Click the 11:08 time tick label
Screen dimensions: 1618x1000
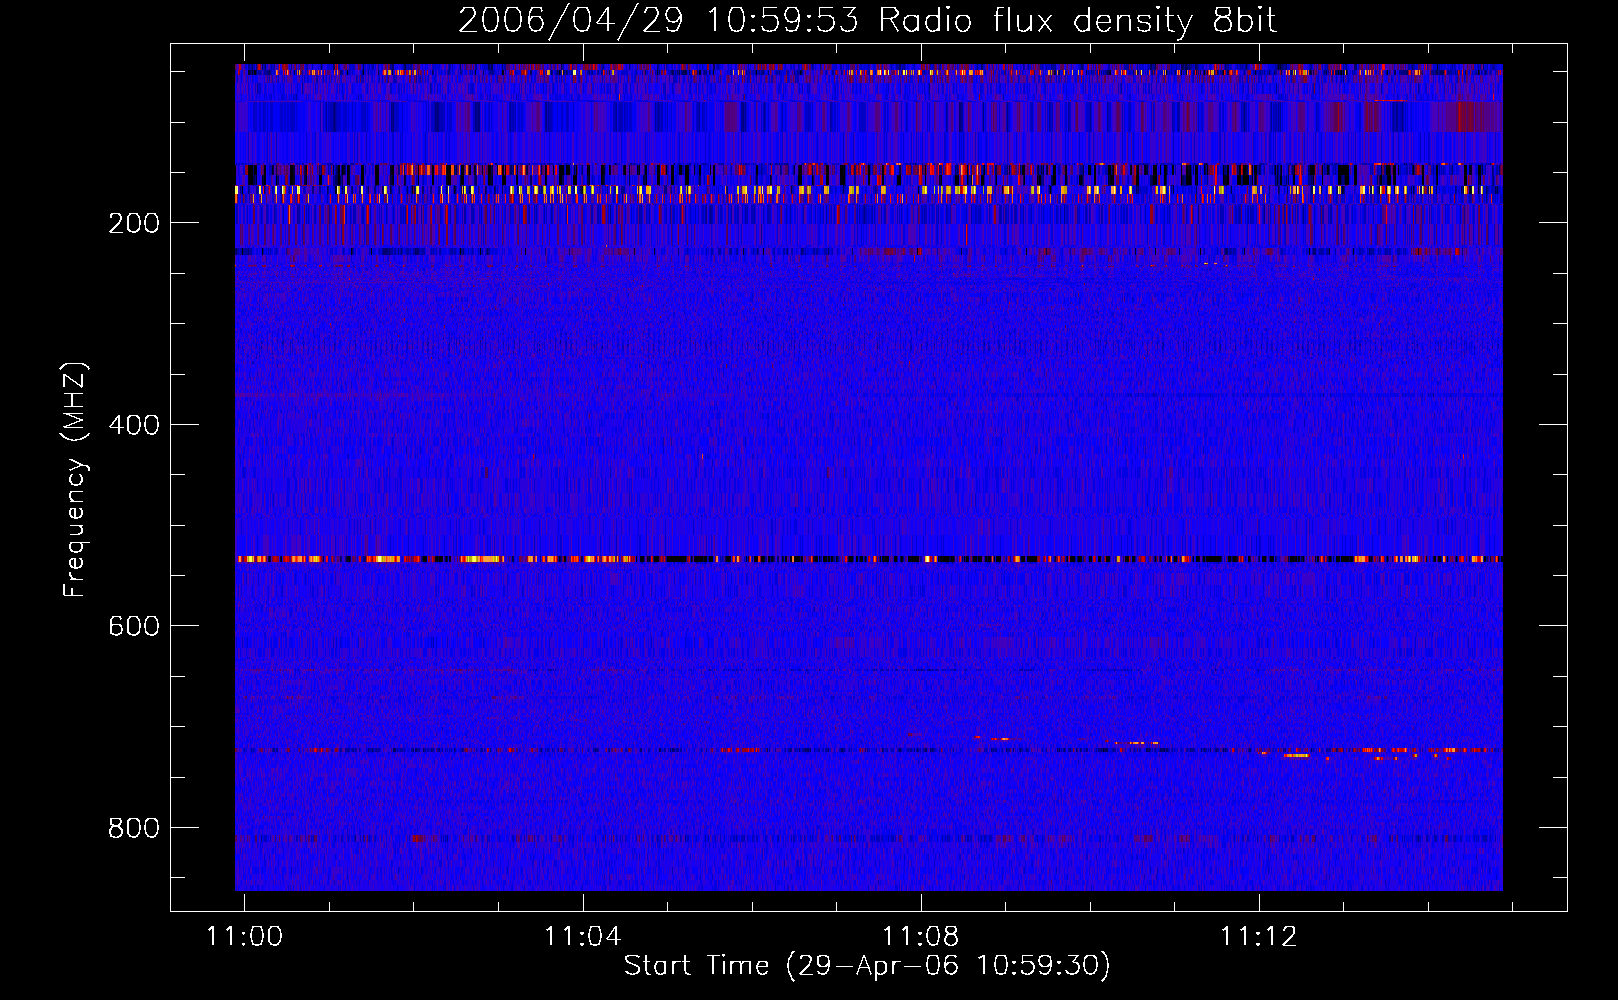tap(920, 936)
